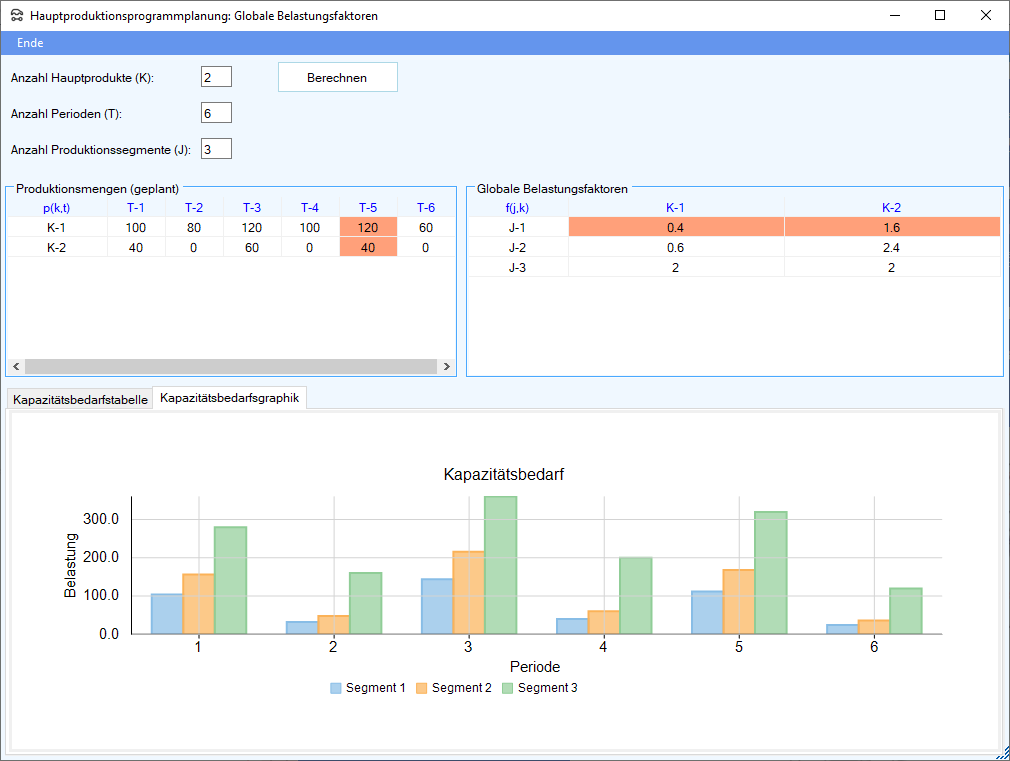
Task: Toggle Segment 1 legend swatch
Action: pos(336,688)
